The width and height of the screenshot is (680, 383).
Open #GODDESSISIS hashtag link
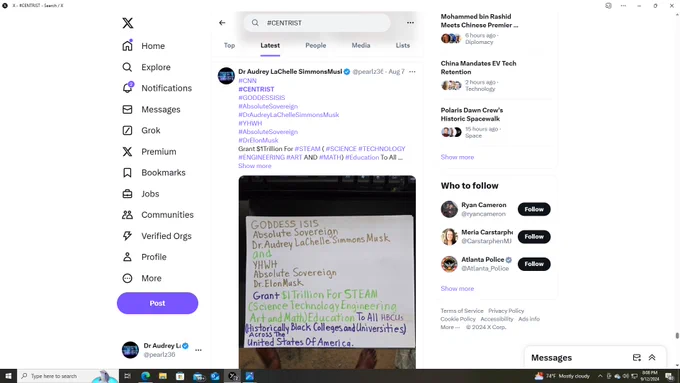click(x=262, y=98)
